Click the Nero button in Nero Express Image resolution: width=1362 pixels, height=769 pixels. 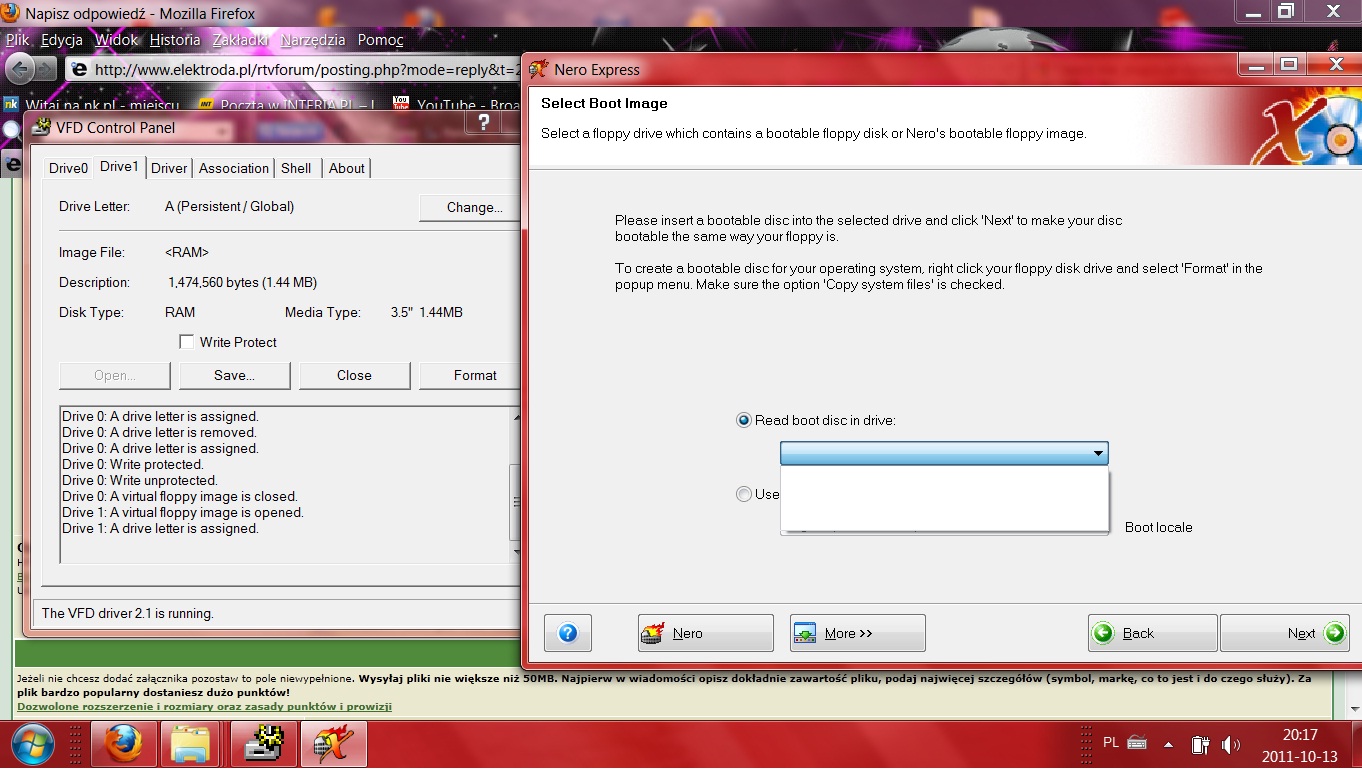click(706, 633)
